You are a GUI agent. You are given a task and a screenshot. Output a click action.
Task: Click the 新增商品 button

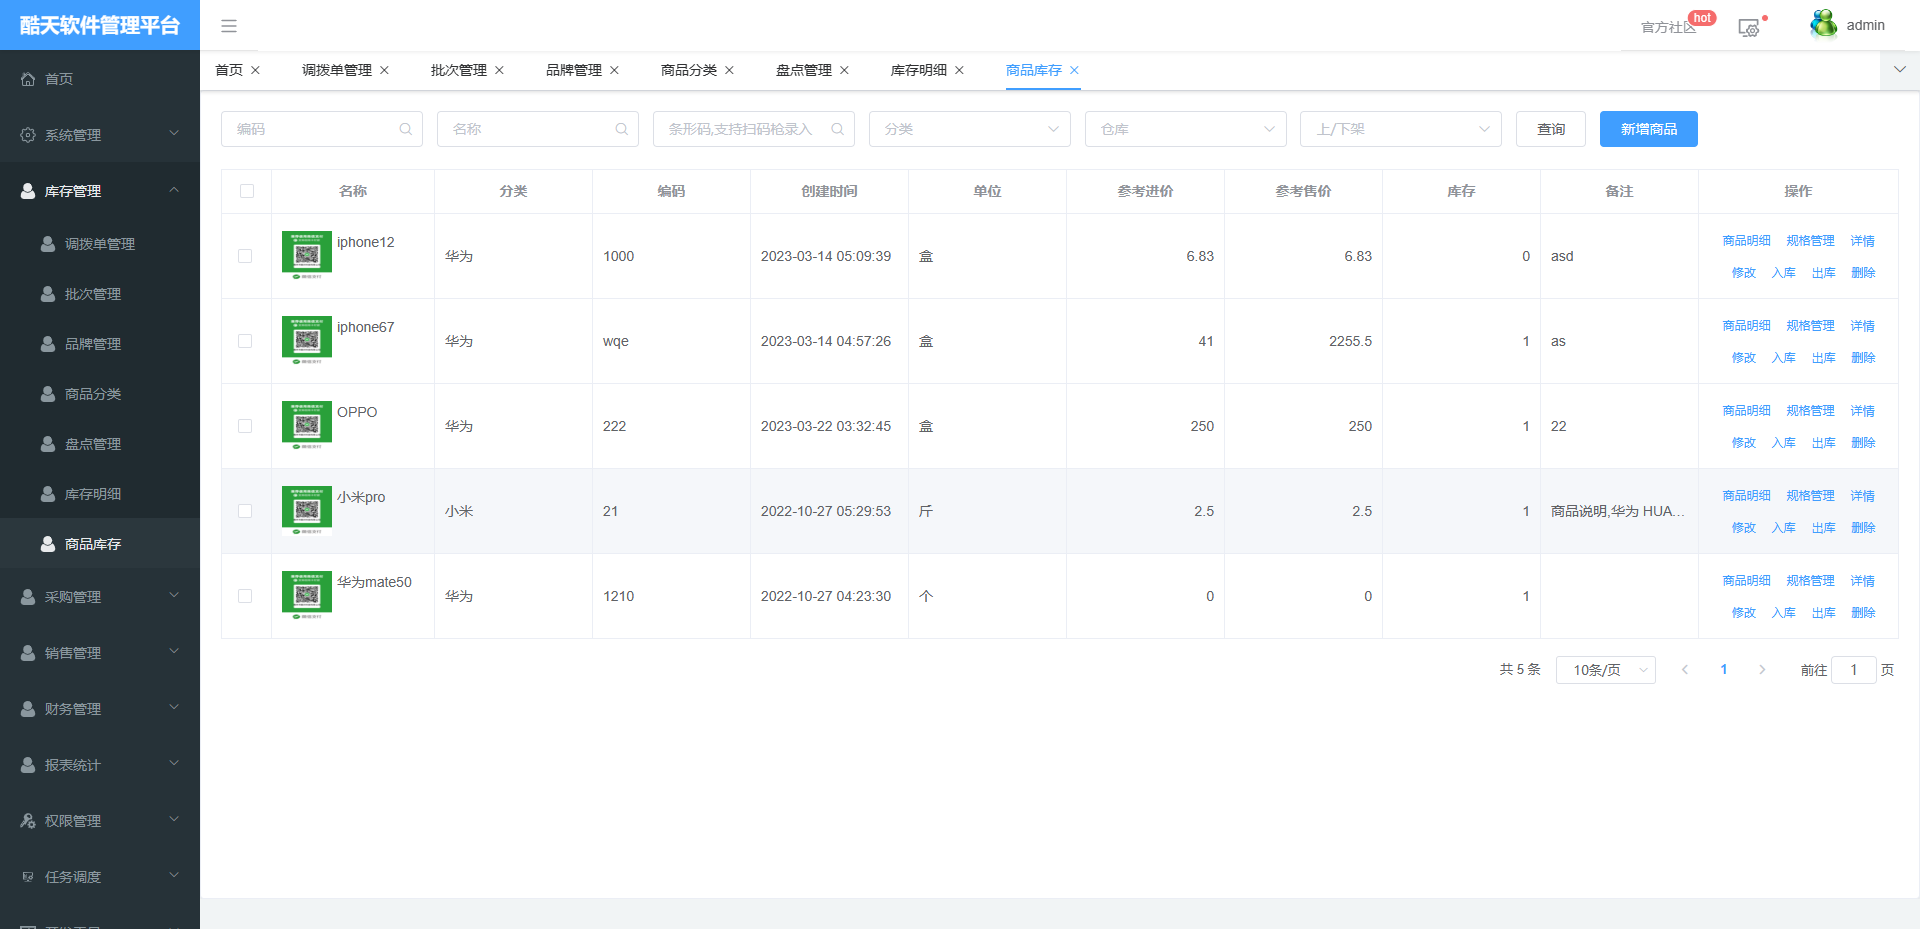point(1648,129)
